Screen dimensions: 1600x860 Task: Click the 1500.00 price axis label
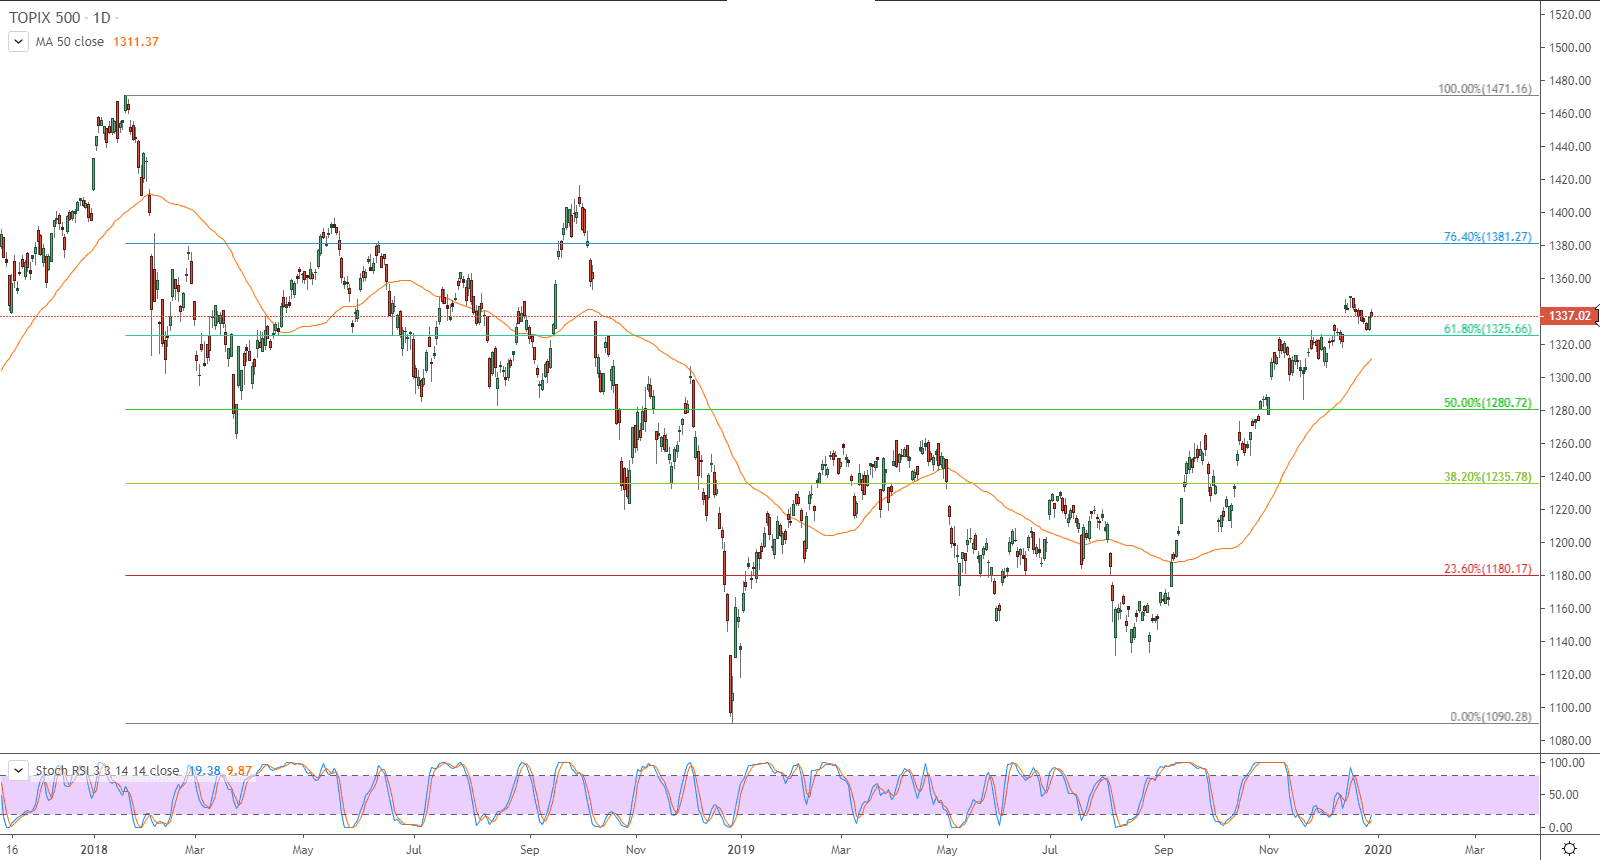click(x=1570, y=48)
